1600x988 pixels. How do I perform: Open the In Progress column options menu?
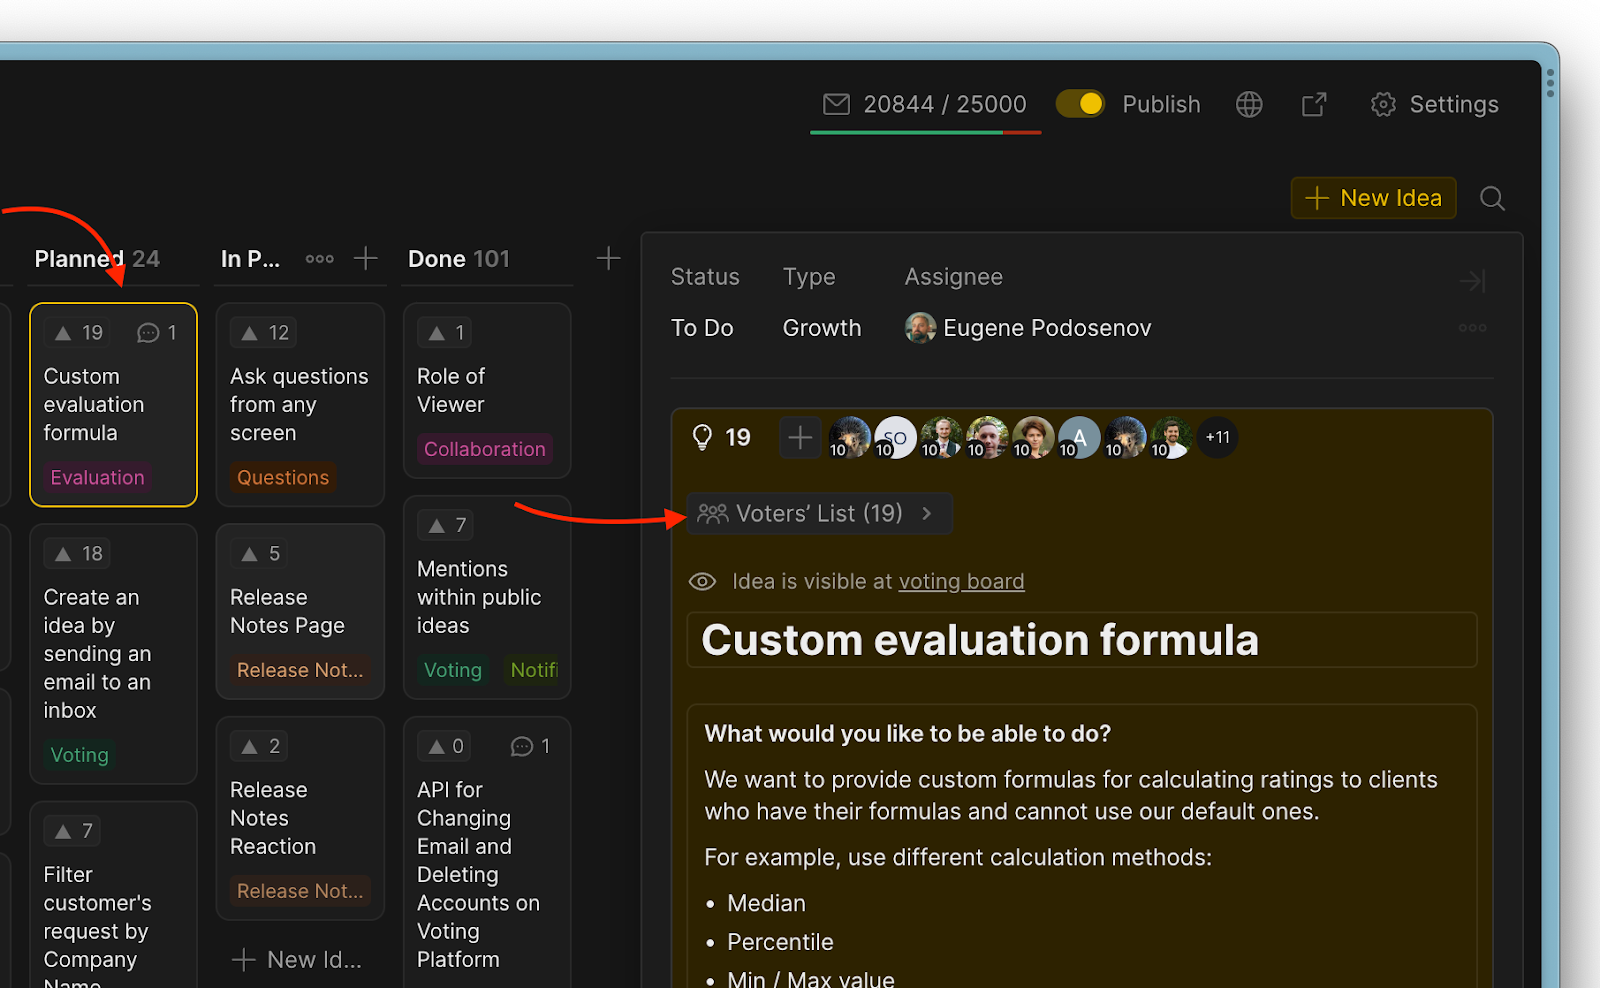click(x=319, y=259)
